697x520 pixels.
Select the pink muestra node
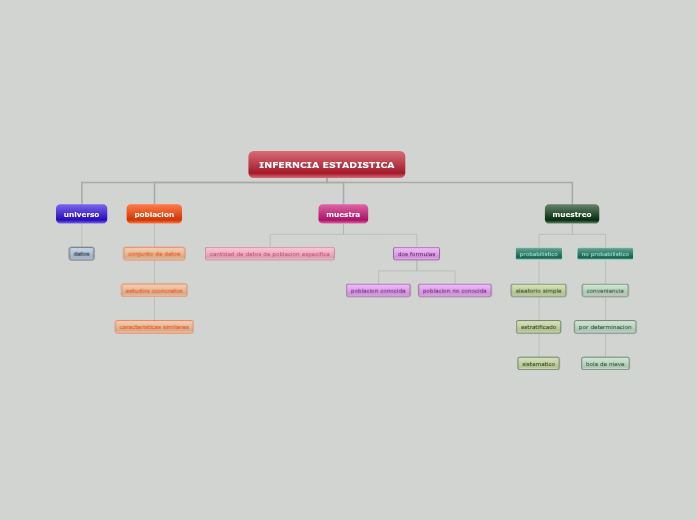[x=343, y=214]
